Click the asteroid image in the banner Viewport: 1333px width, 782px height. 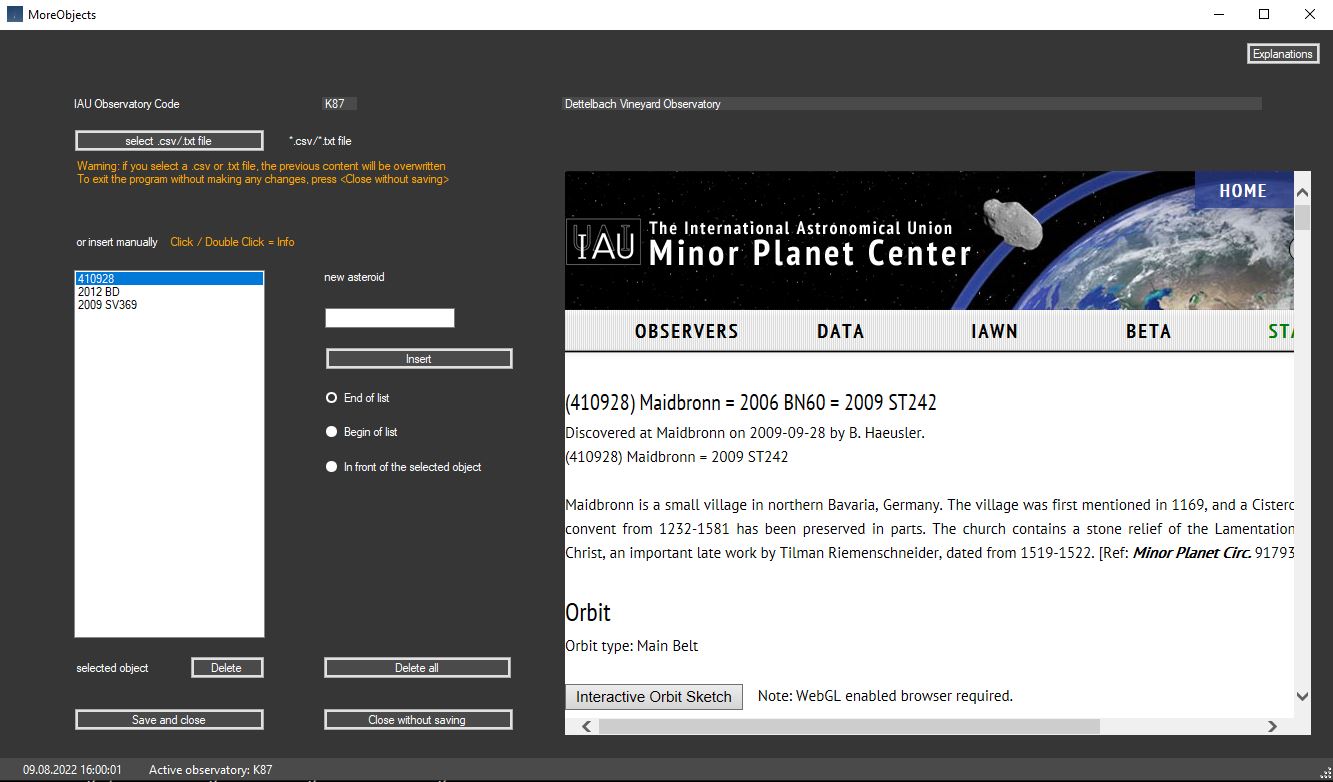tap(1013, 223)
